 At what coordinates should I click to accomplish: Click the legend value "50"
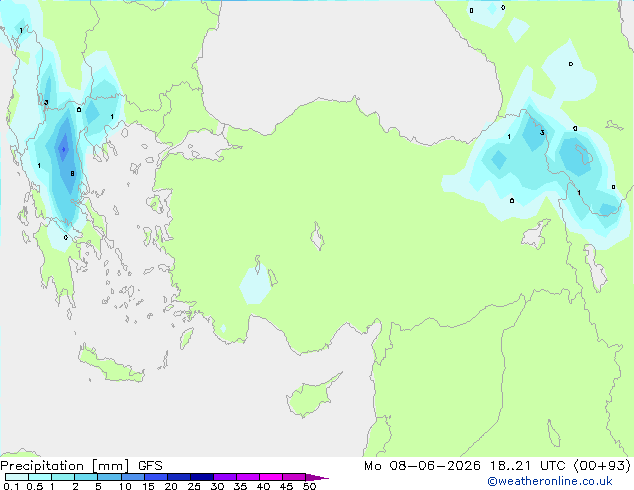[309, 486]
